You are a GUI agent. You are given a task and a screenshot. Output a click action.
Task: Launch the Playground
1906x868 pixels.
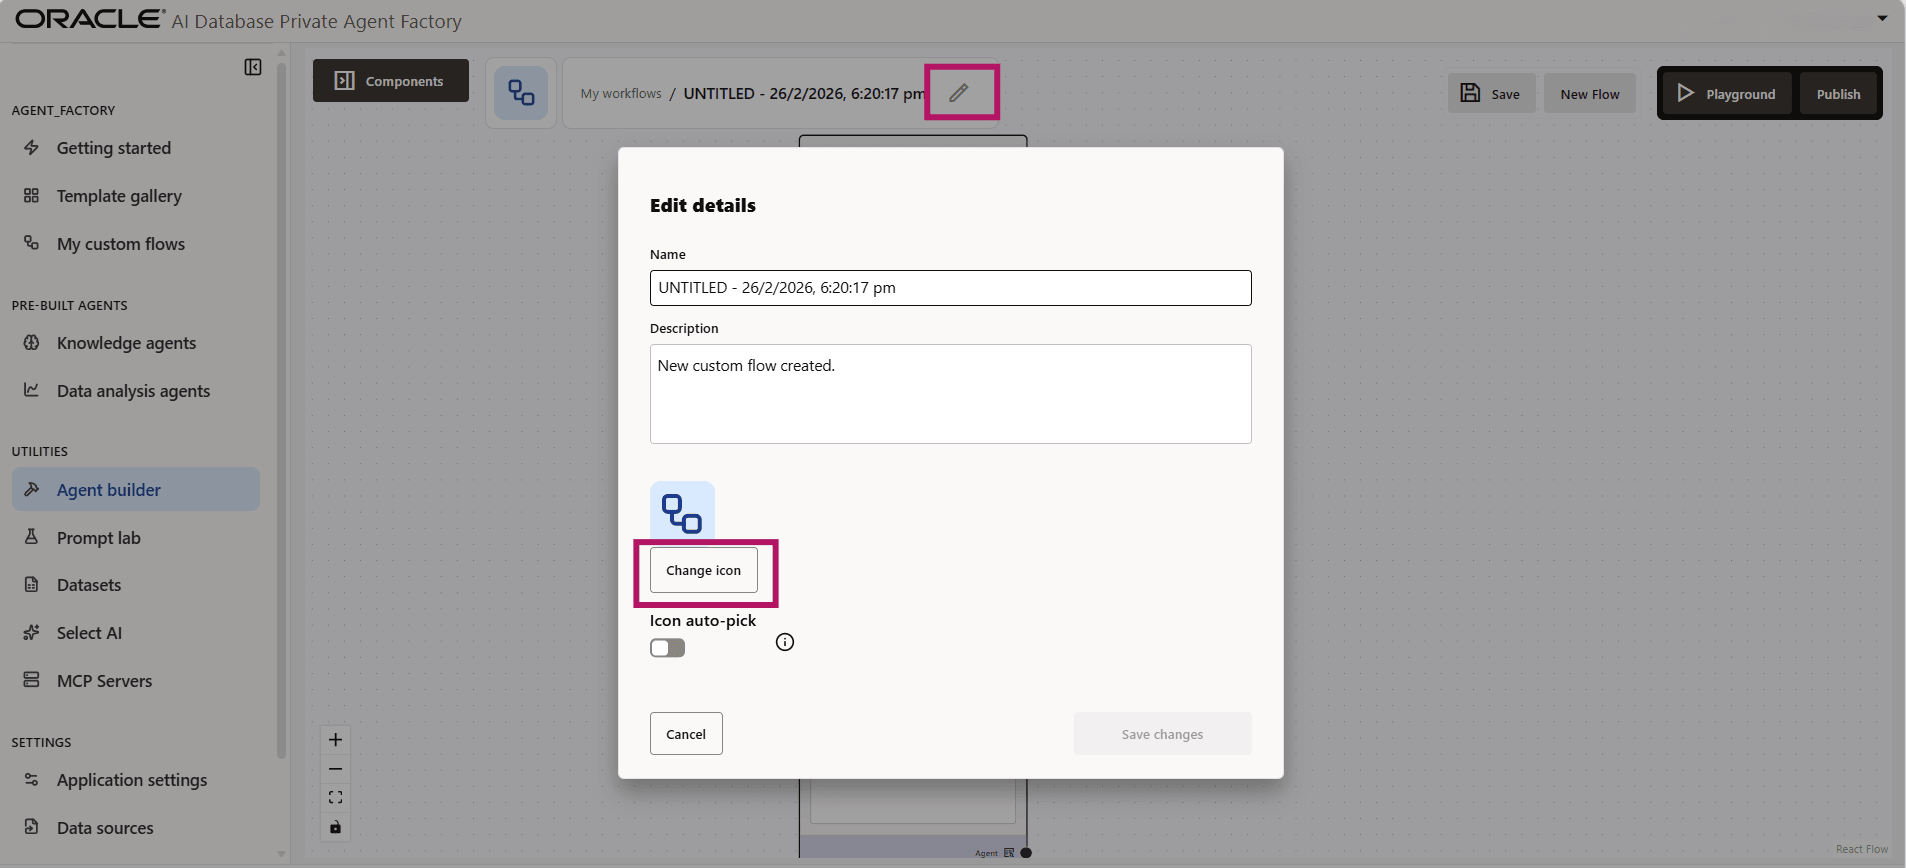point(1727,94)
